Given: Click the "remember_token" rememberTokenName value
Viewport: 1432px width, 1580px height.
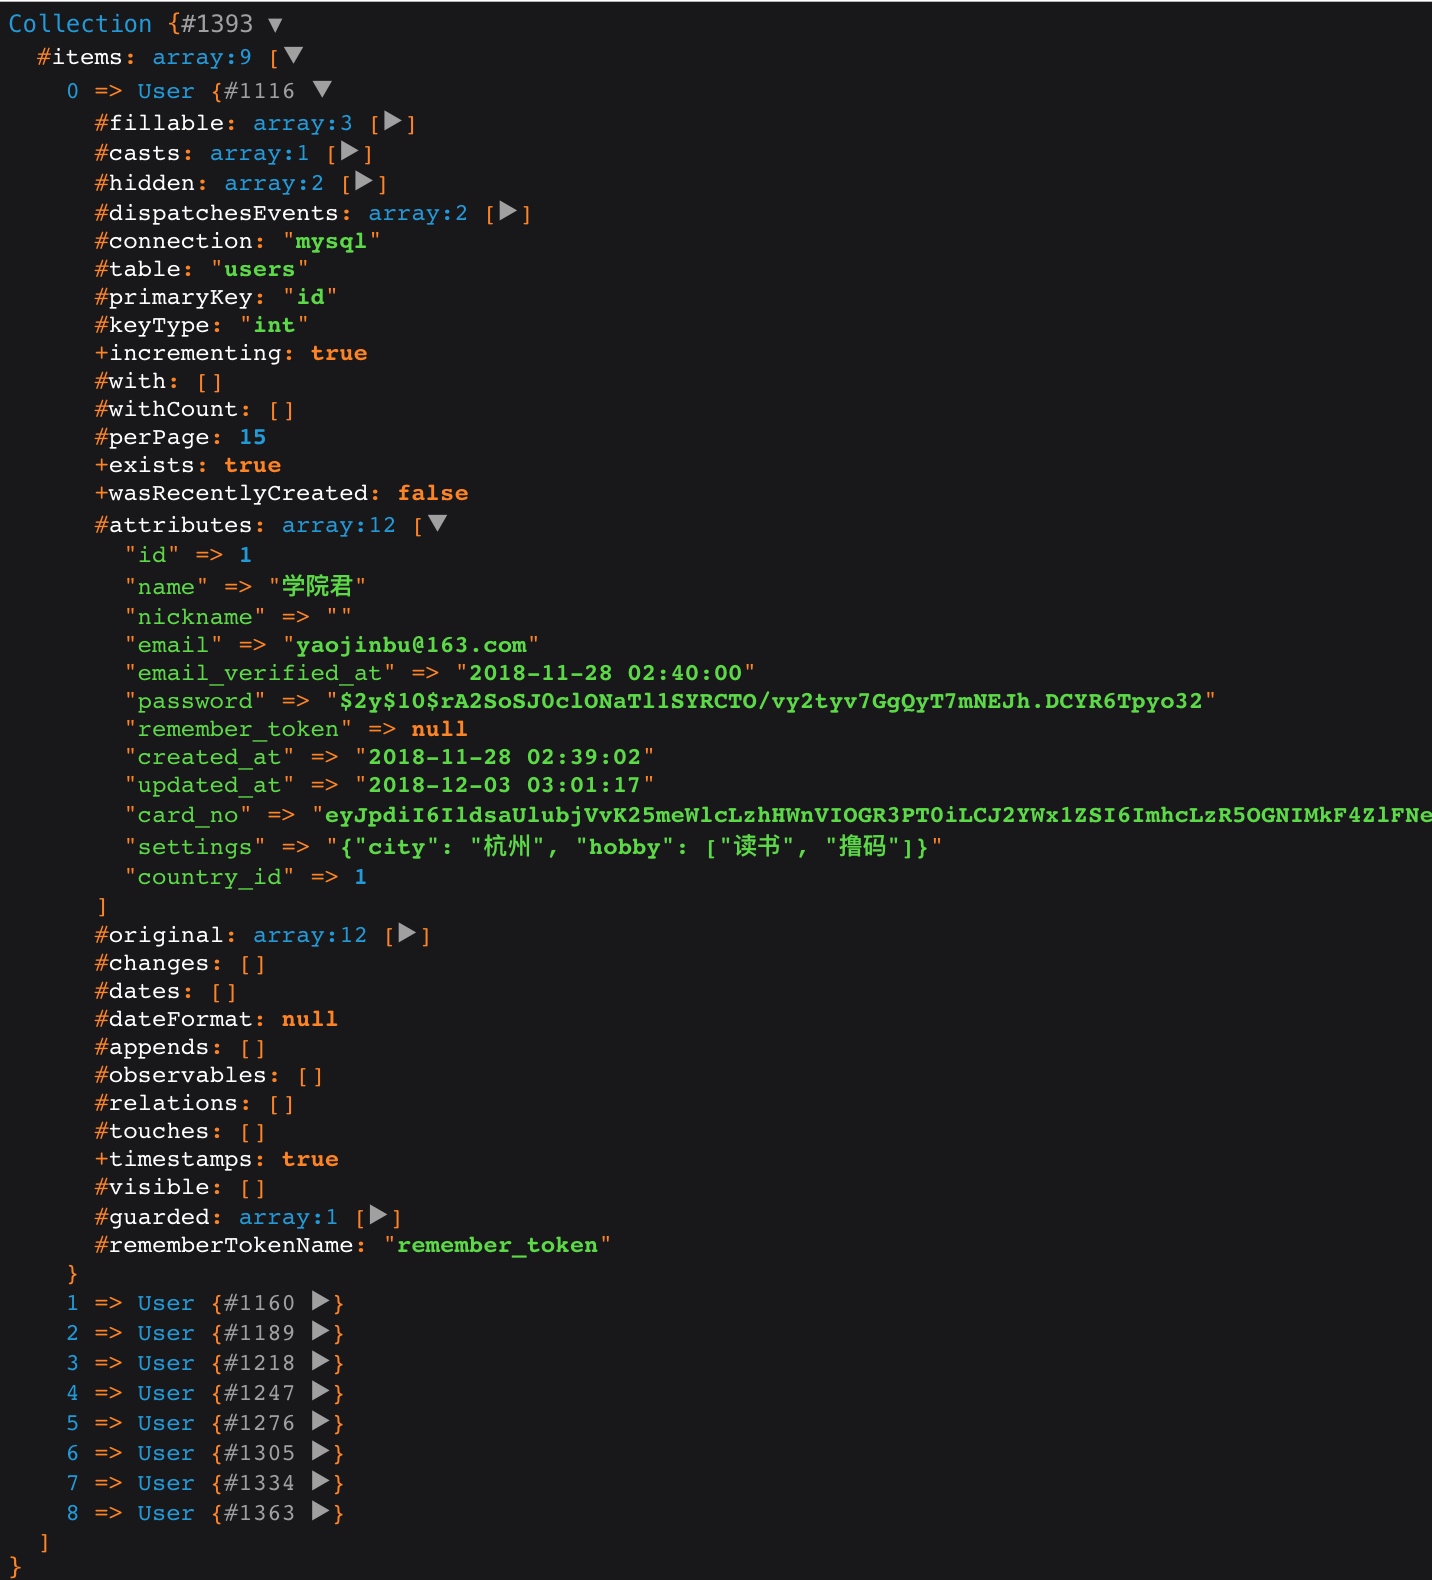Looking at the screenshot, I should pos(498,1246).
